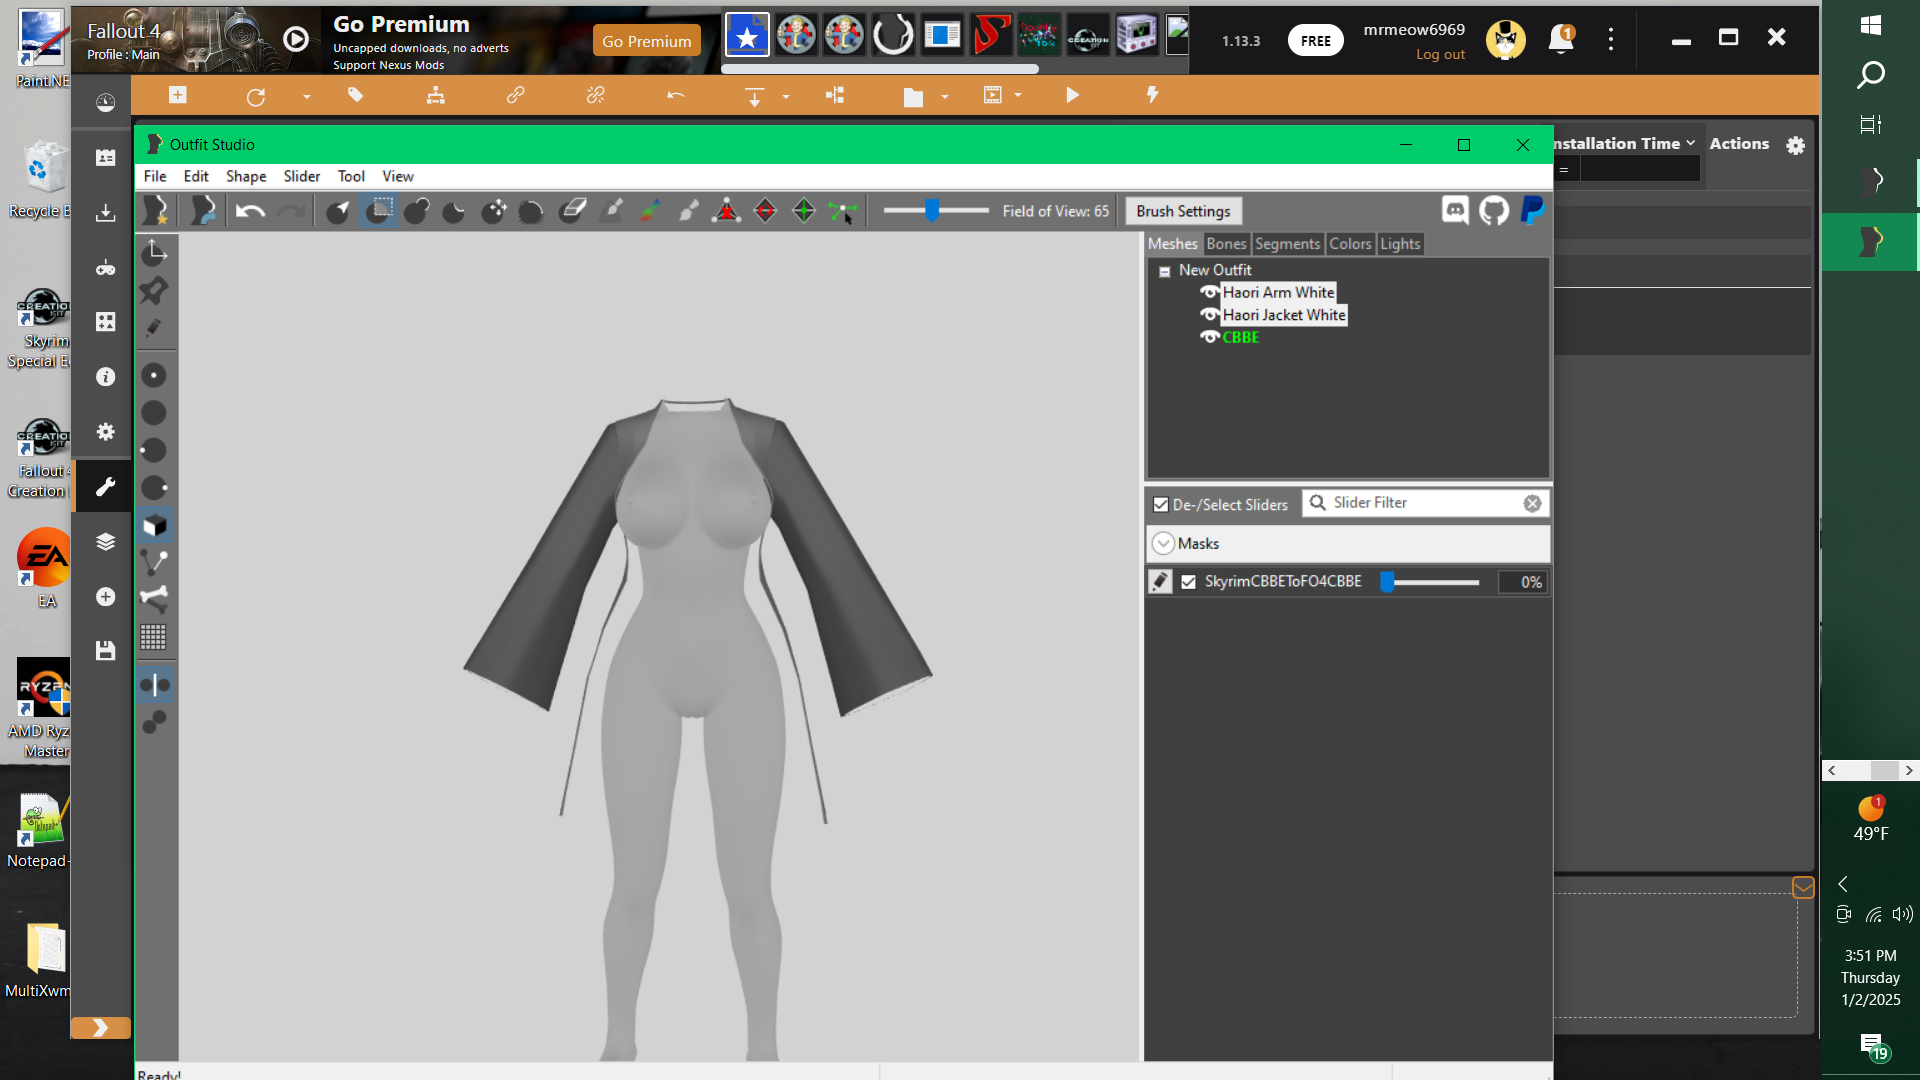Open dropdown arrow beside Vortex deploy button
Screen dimensions: 1920x1080
786,96
